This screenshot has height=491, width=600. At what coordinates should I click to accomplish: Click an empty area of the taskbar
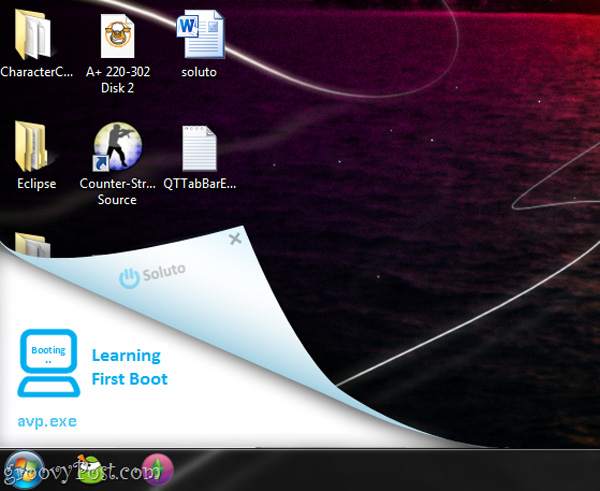(400, 470)
